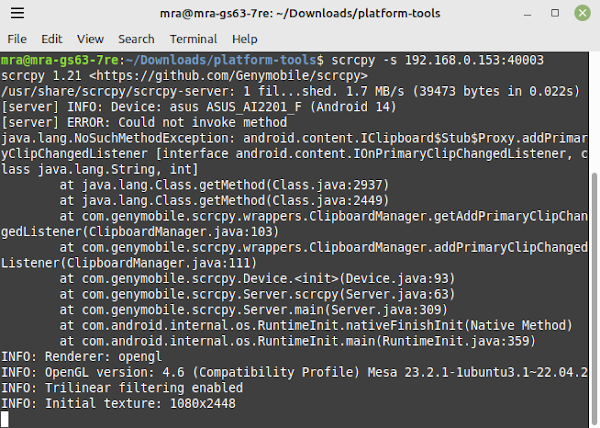Click the green mra@mra-gs63-7re prompt text
The height and width of the screenshot is (428, 600).
click(x=60, y=60)
